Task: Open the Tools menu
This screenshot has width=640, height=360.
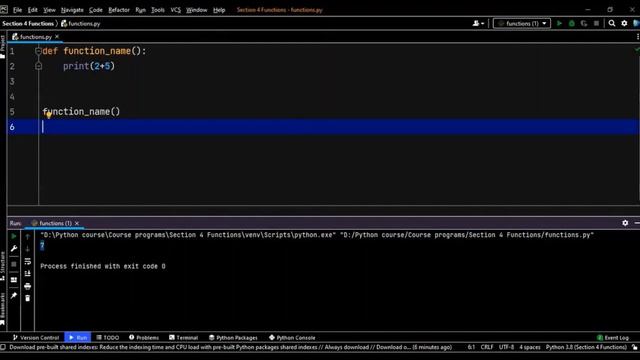Action: pyautogui.click(x=158, y=10)
